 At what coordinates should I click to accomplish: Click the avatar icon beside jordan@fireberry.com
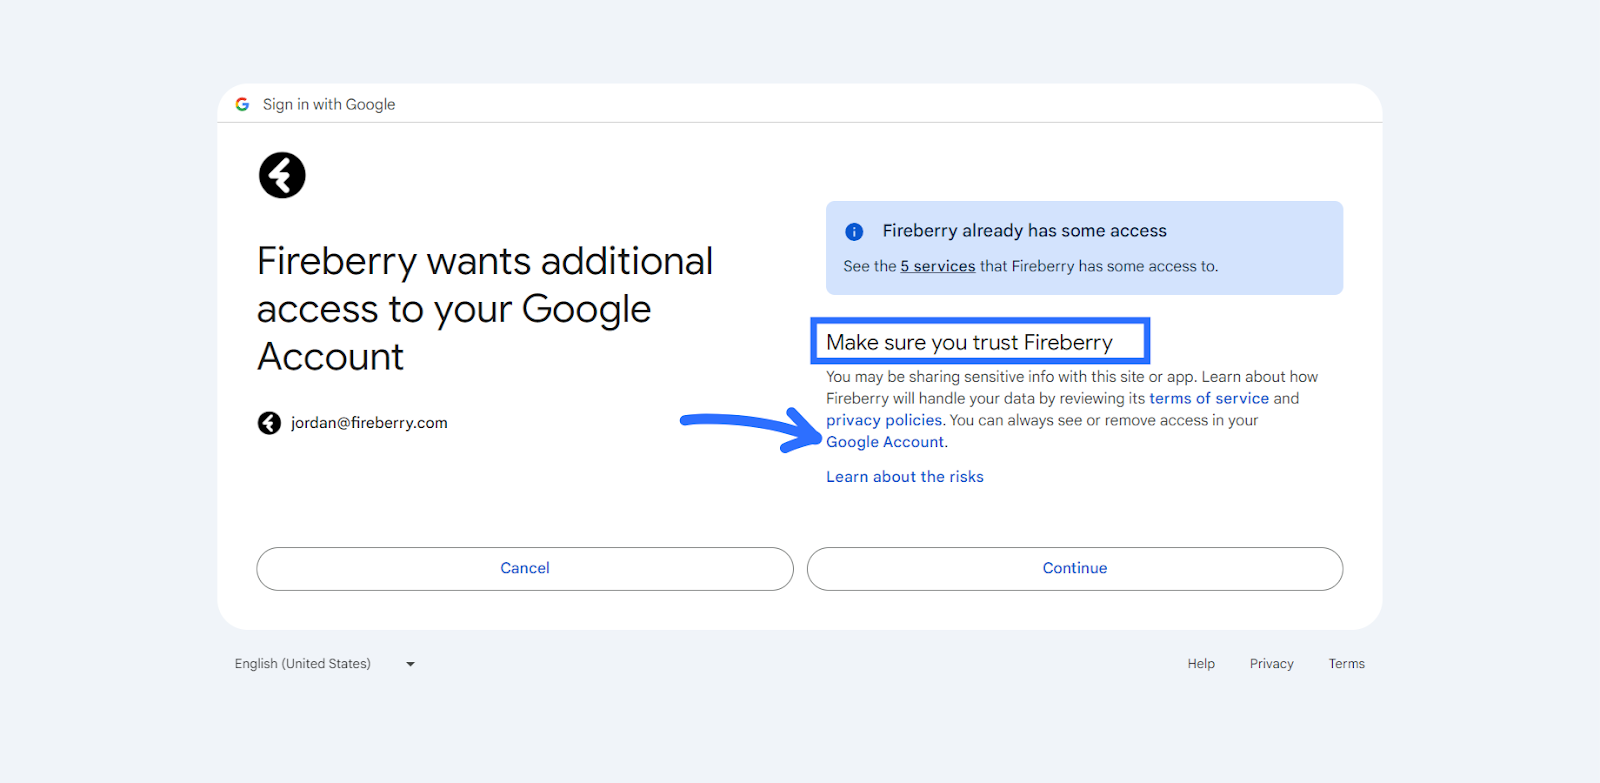269,423
